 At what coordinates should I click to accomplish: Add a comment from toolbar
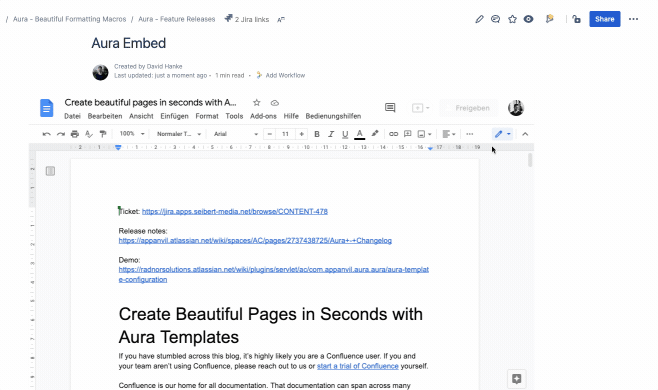click(x=407, y=134)
